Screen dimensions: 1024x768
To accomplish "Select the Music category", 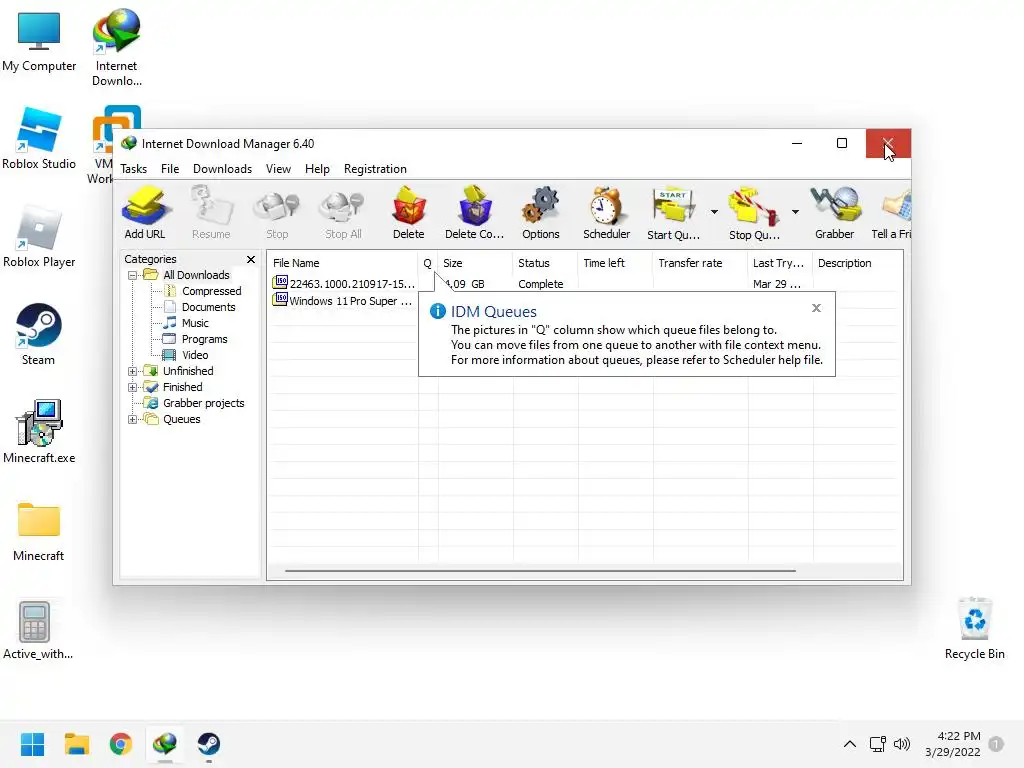I will click(195, 323).
